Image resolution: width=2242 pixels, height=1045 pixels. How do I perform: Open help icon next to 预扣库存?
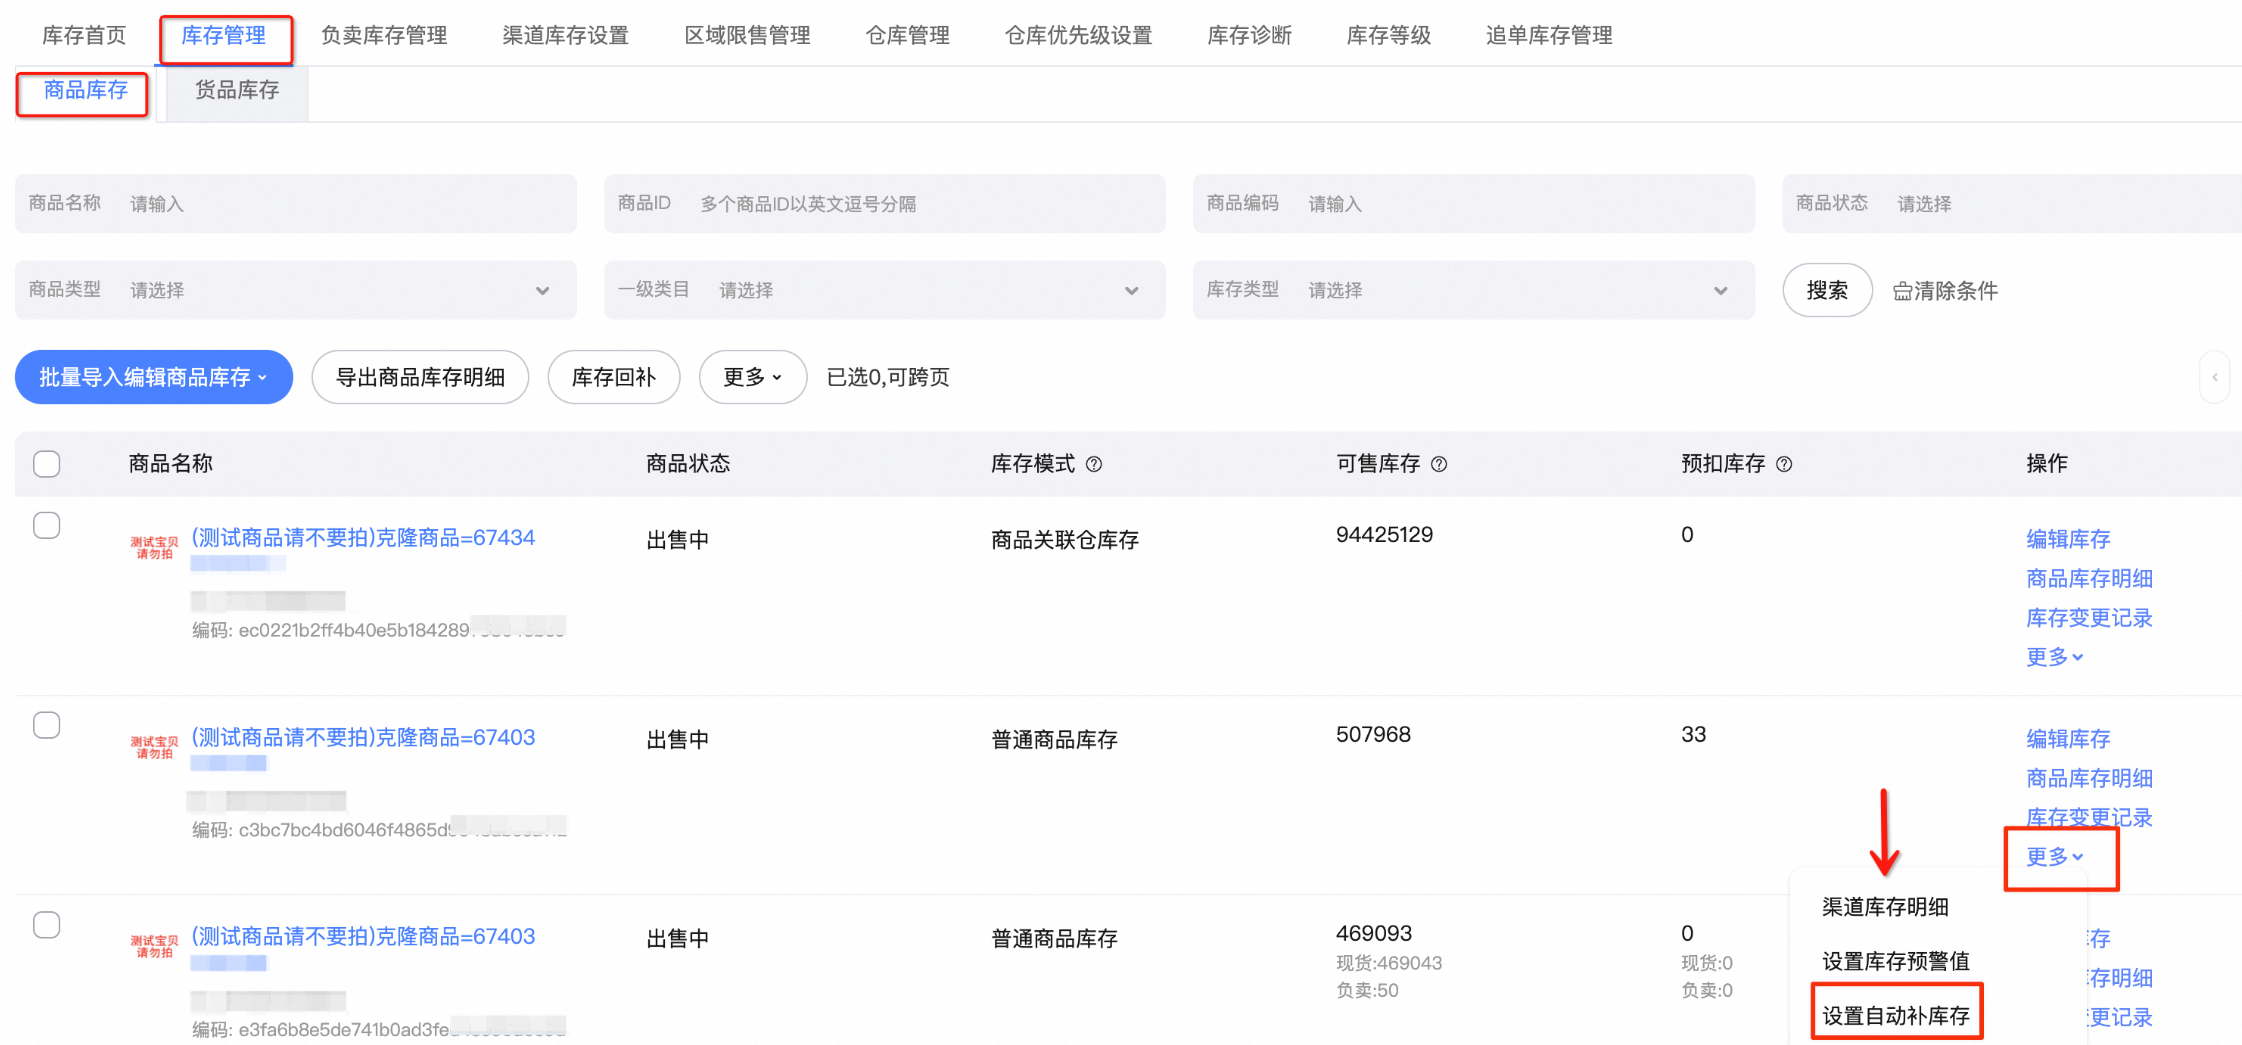click(1784, 464)
